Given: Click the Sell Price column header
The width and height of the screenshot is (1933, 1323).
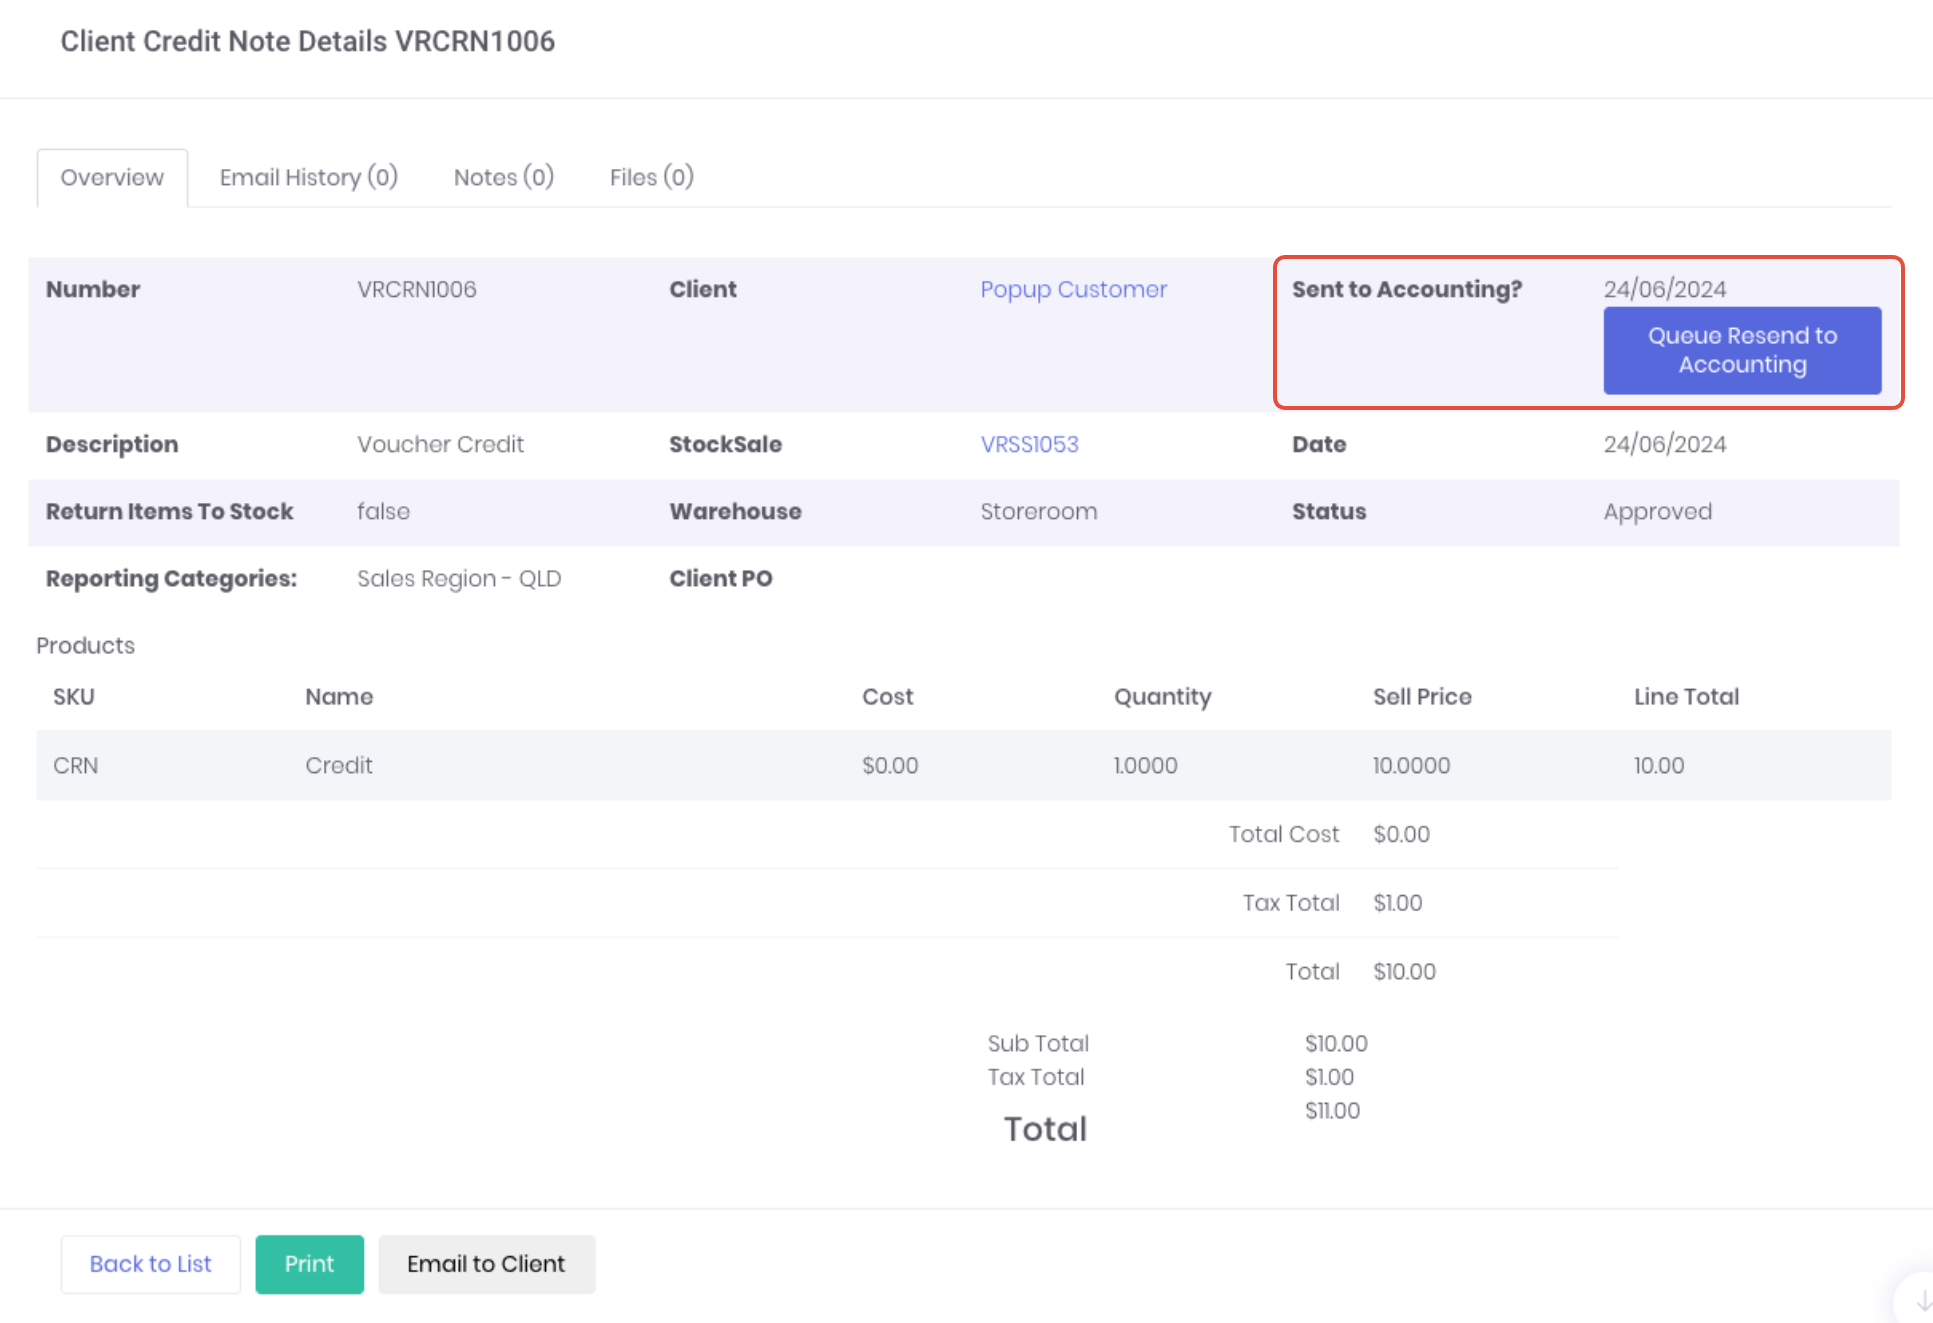Looking at the screenshot, I should point(1421,697).
